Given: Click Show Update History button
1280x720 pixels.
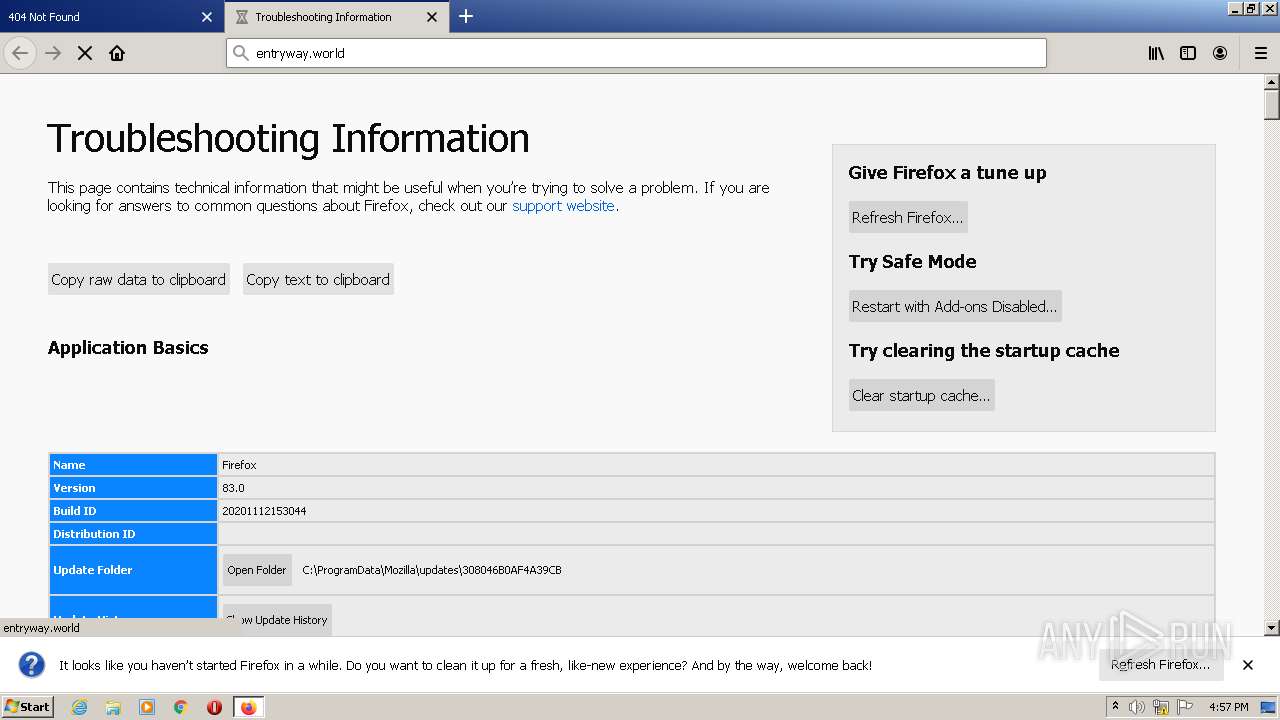Looking at the screenshot, I should (x=277, y=620).
